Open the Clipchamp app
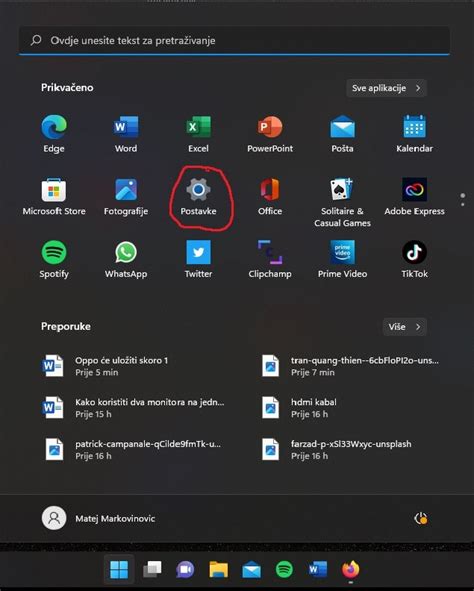474x591 pixels. pos(270,259)
